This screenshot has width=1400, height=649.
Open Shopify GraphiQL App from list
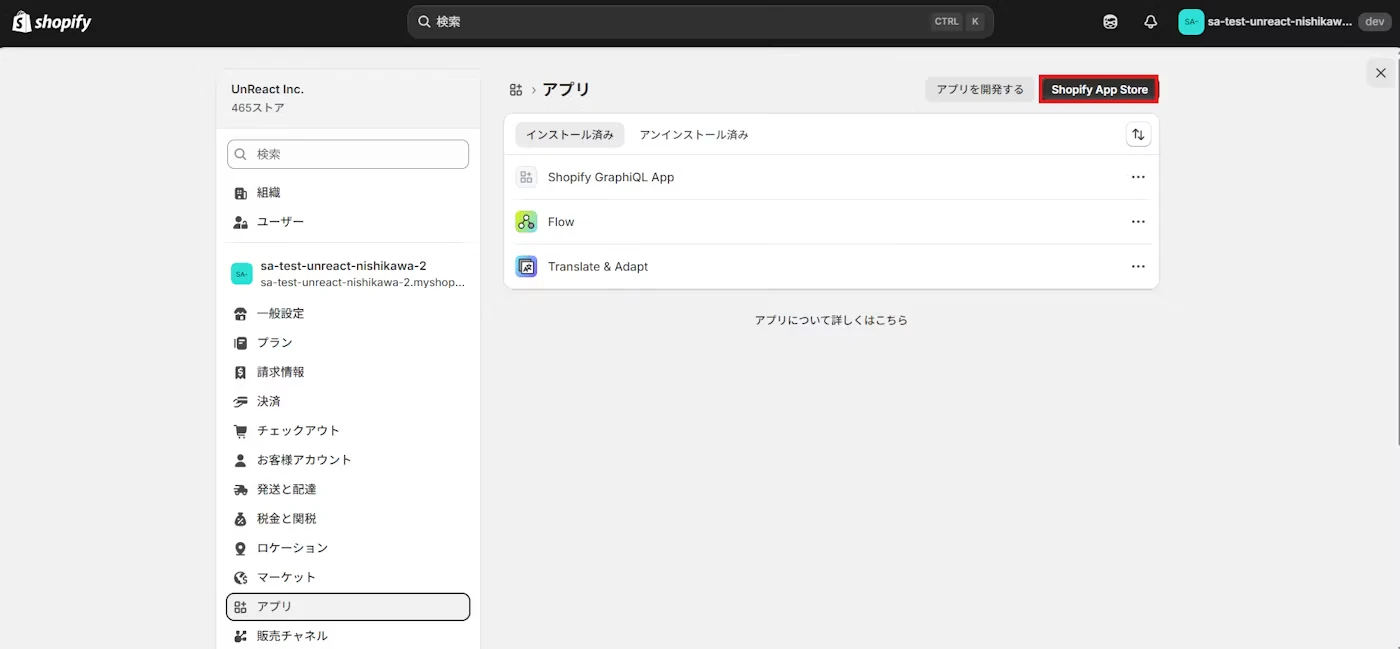(x=611, y=177)
